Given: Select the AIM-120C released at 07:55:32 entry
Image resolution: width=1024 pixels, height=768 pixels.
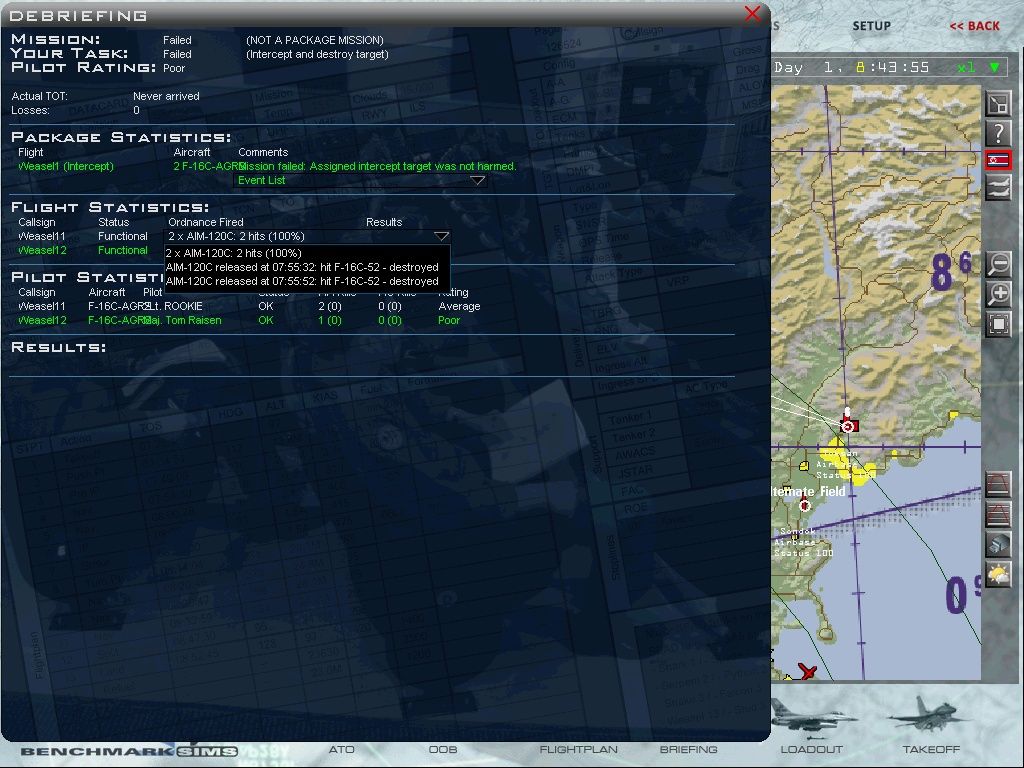Looking at the screenshot, I should pos(302,267).
